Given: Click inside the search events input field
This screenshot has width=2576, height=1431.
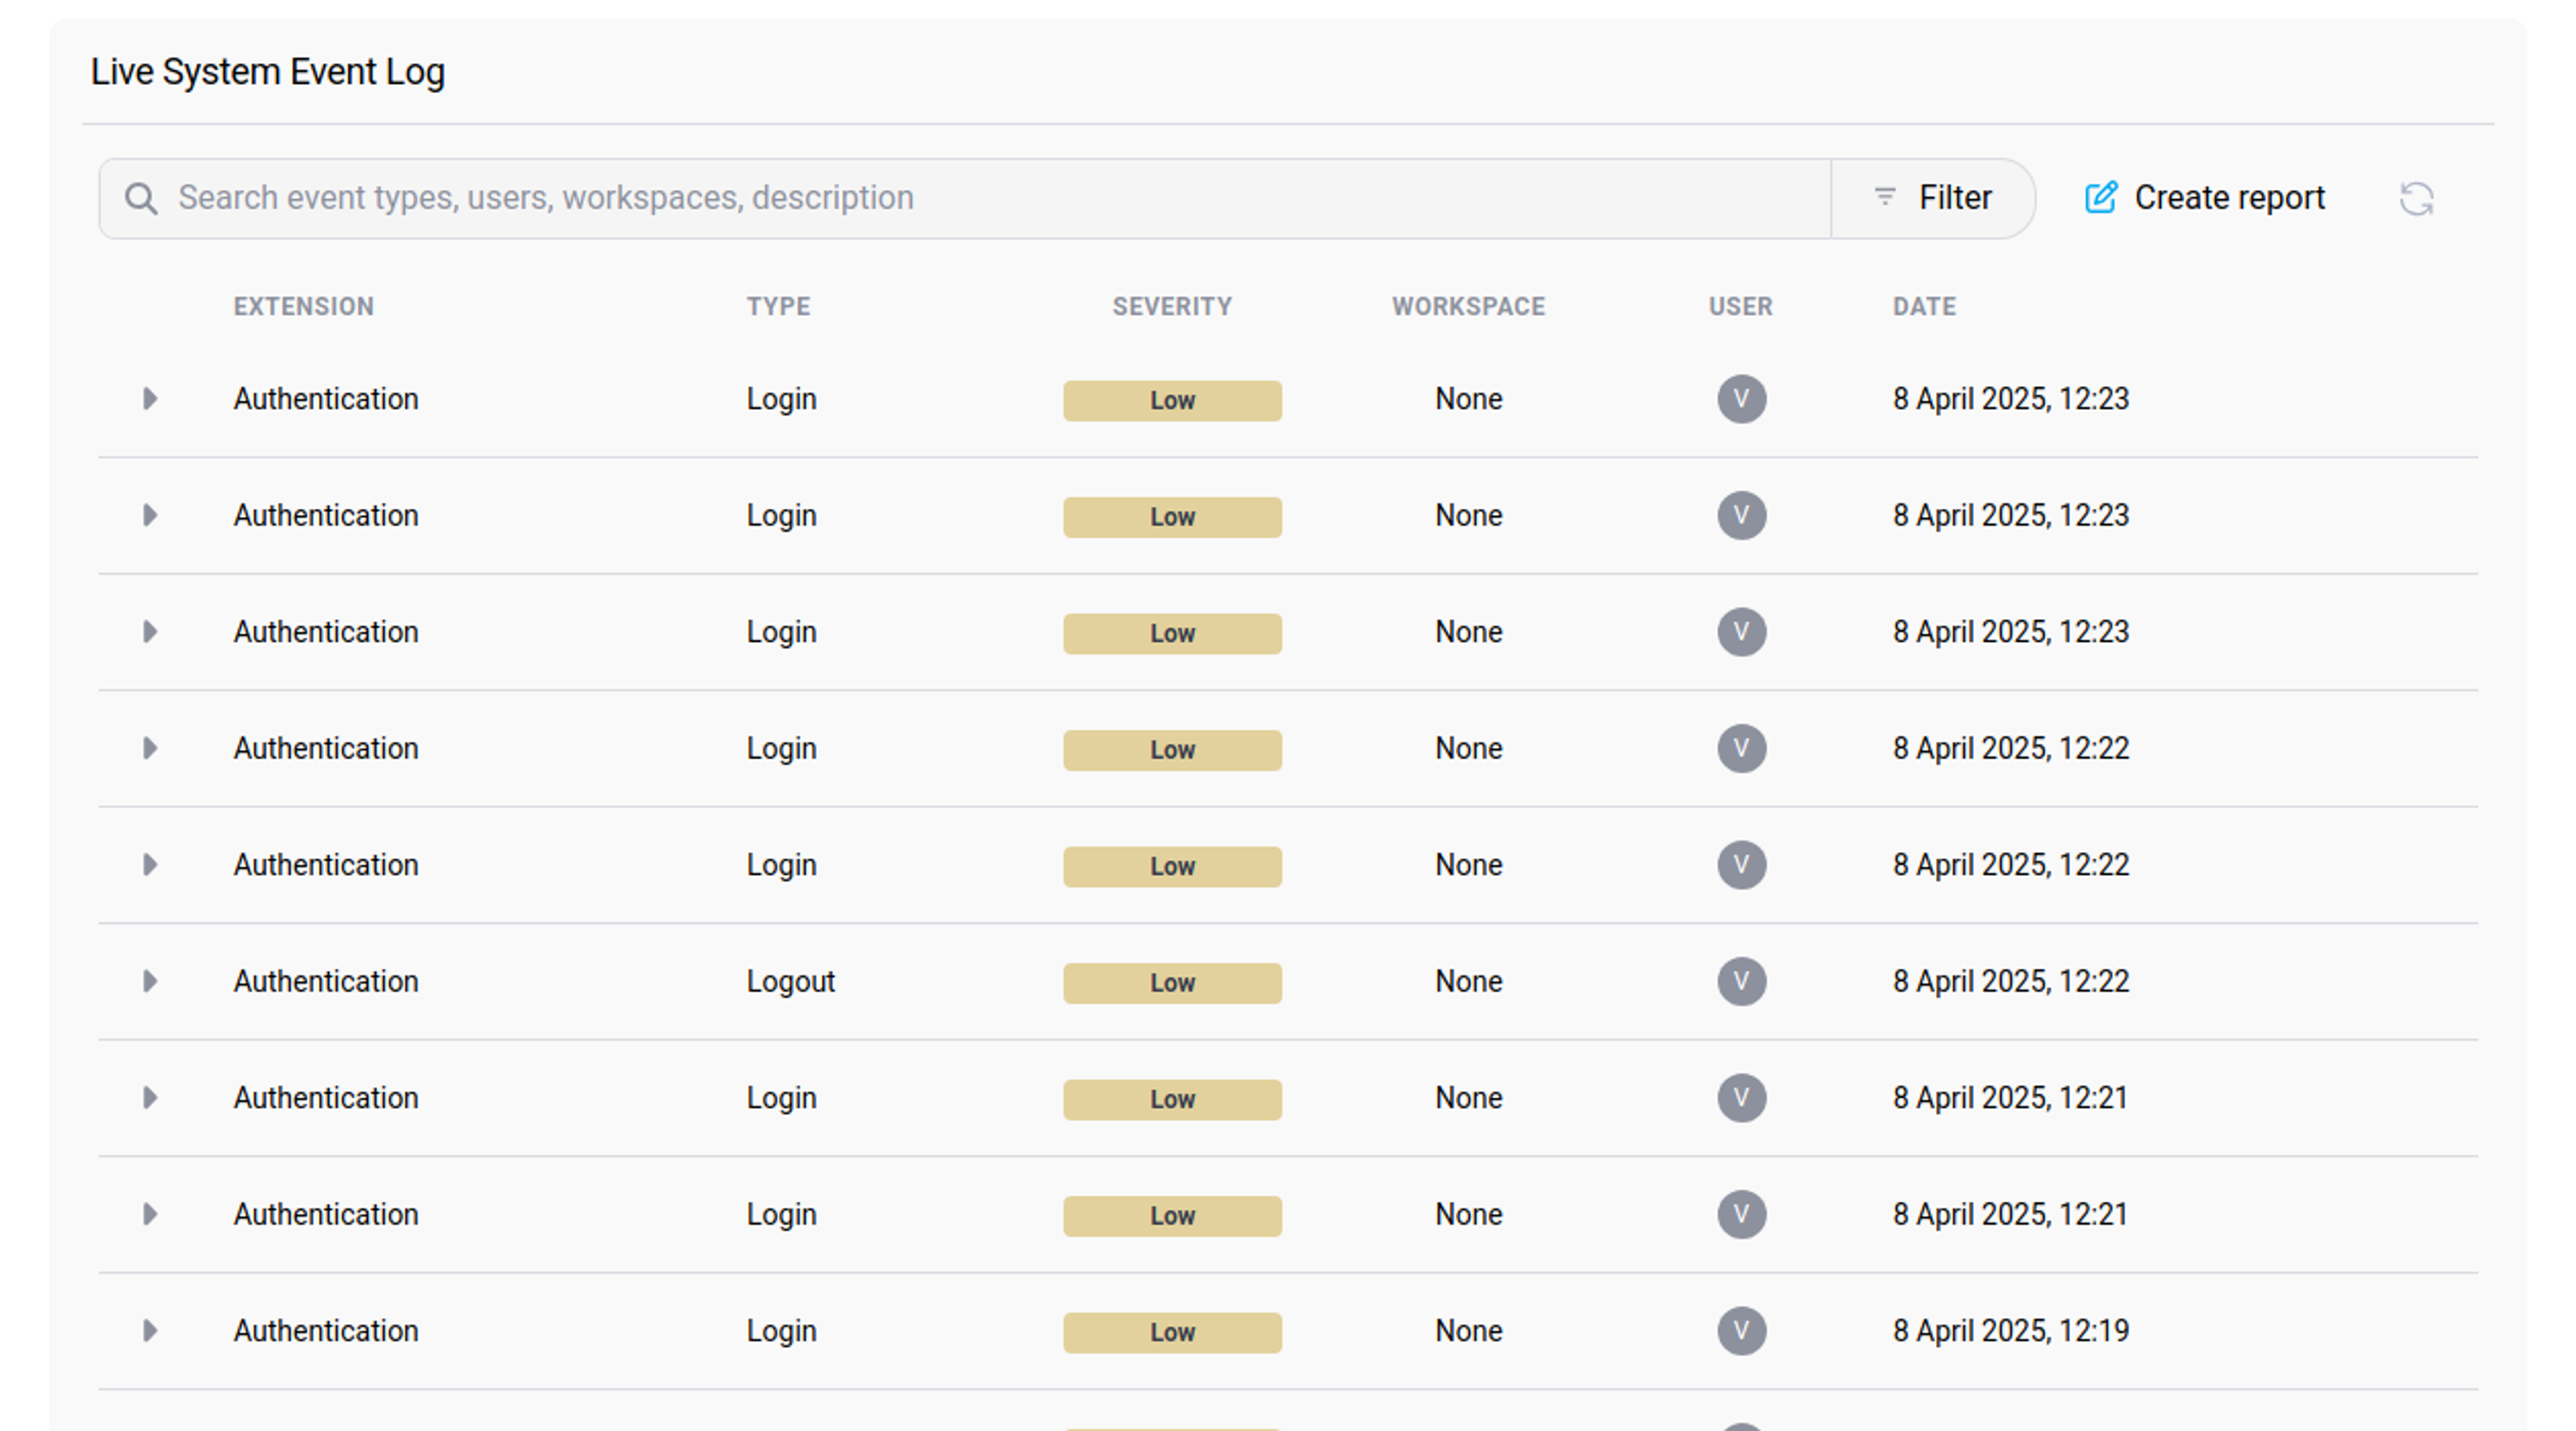Looking at the screenshot, I should tap(700, 197).
